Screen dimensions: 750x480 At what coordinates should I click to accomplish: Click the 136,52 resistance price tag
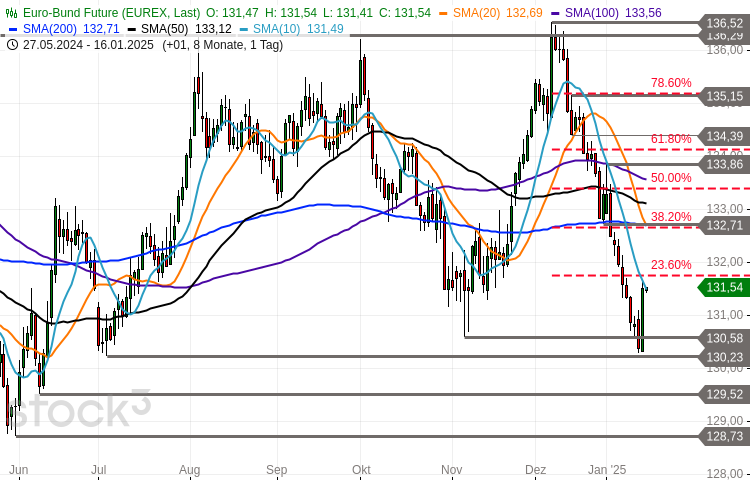(724, 23)
